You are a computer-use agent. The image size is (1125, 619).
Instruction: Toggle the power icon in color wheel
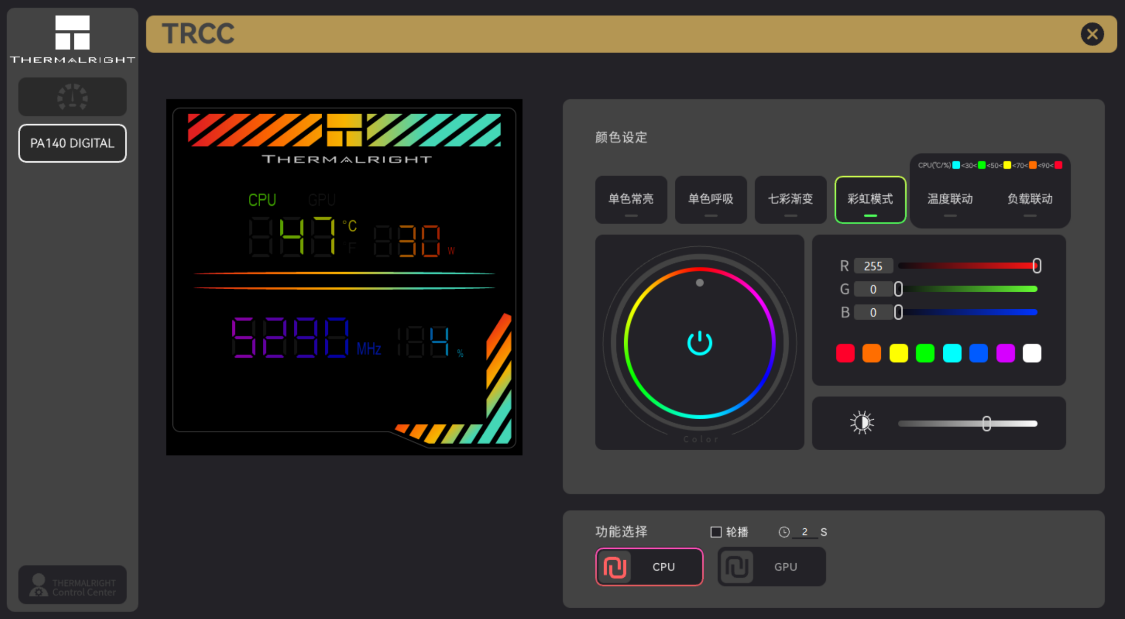click(x=700, y=343)
